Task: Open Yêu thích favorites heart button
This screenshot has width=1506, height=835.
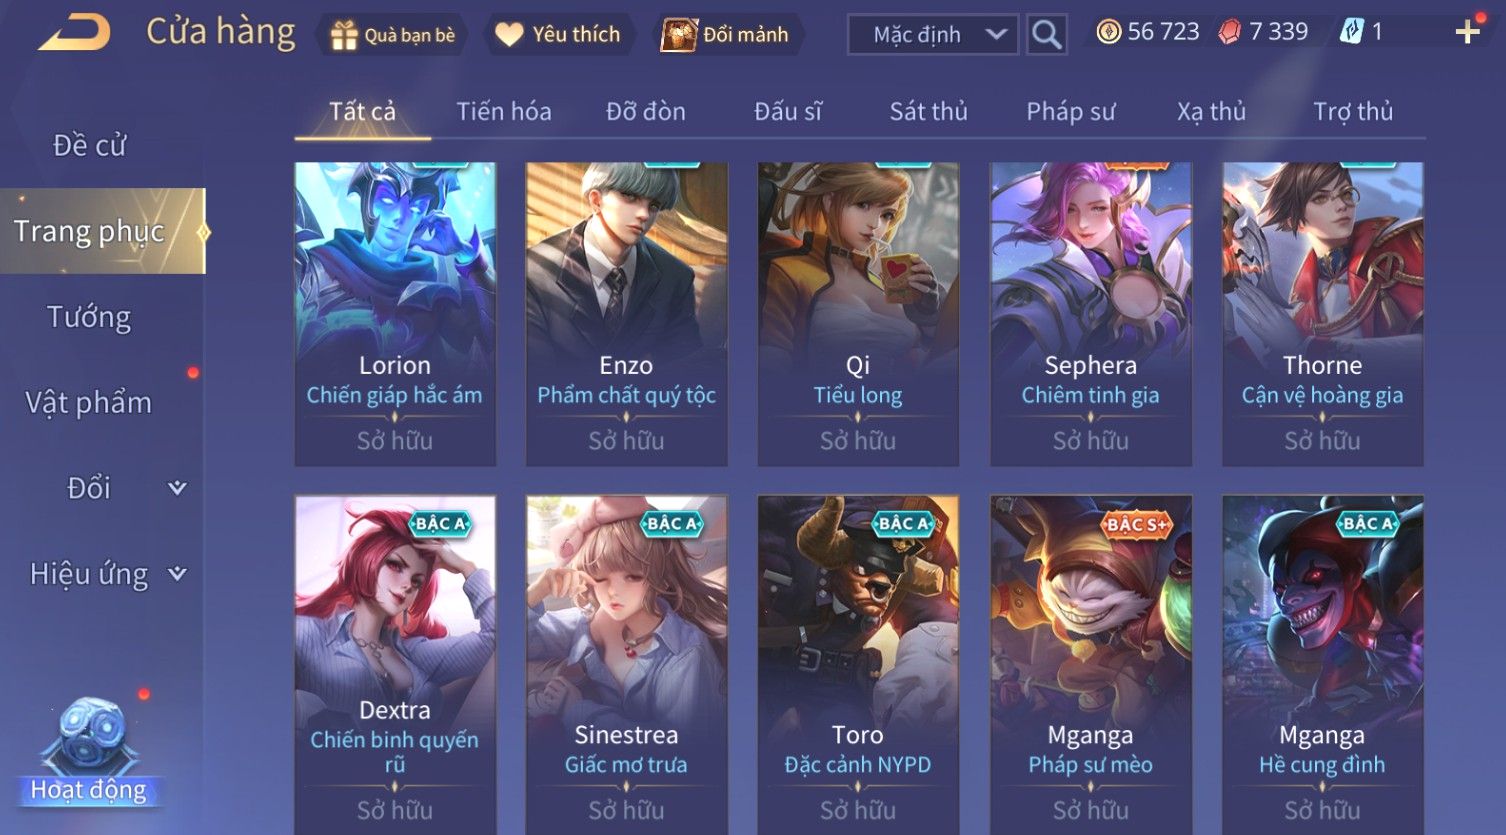Action: coord(559,35)
